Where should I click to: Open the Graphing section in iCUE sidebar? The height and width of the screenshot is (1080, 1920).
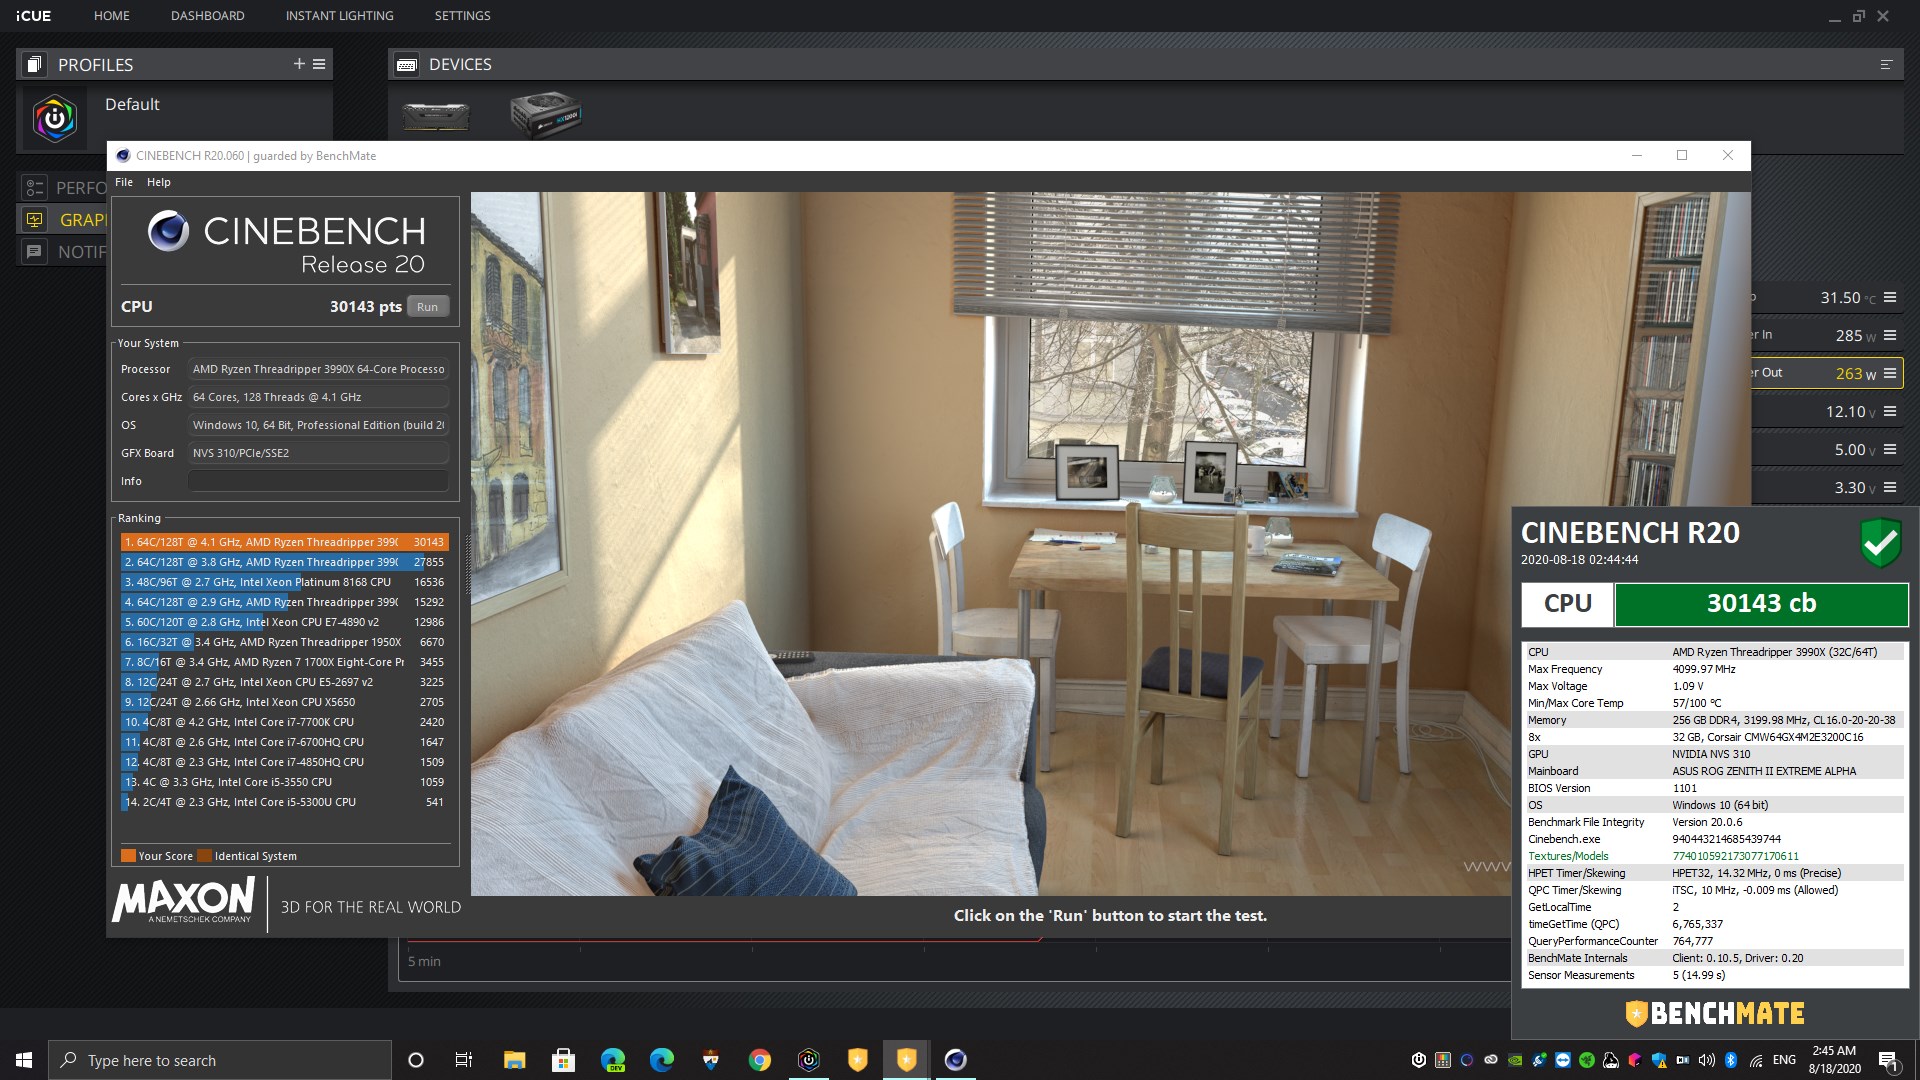tap(35, 219)
